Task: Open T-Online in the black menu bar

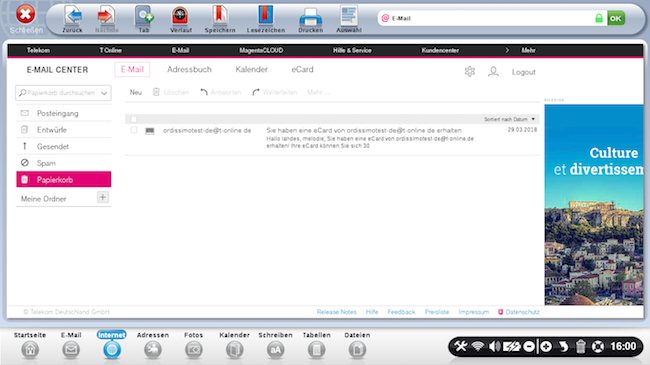Action: [110, 50]
